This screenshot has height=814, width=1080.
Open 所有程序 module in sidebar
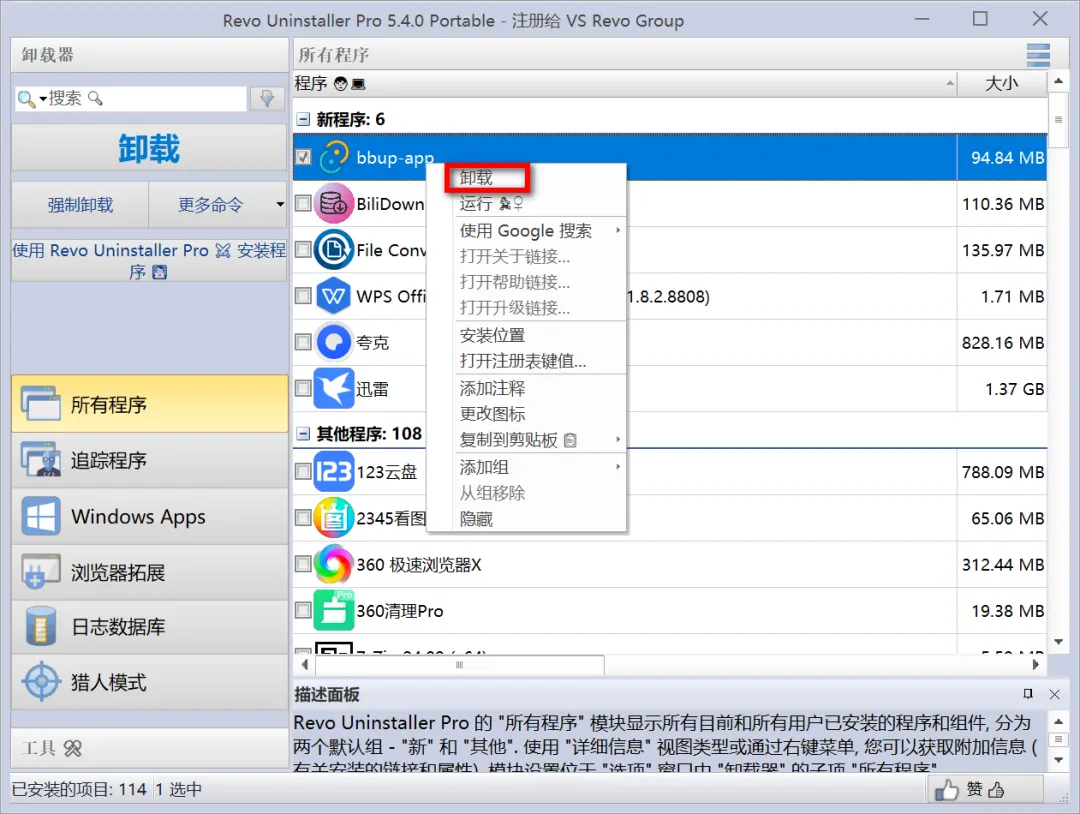click(149, 404)
